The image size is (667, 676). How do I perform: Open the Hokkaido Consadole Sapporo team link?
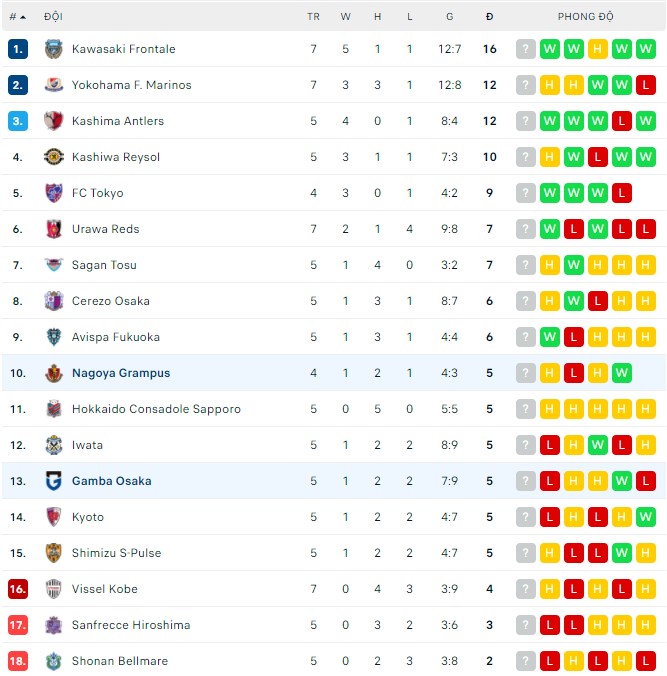pos(156,409)
